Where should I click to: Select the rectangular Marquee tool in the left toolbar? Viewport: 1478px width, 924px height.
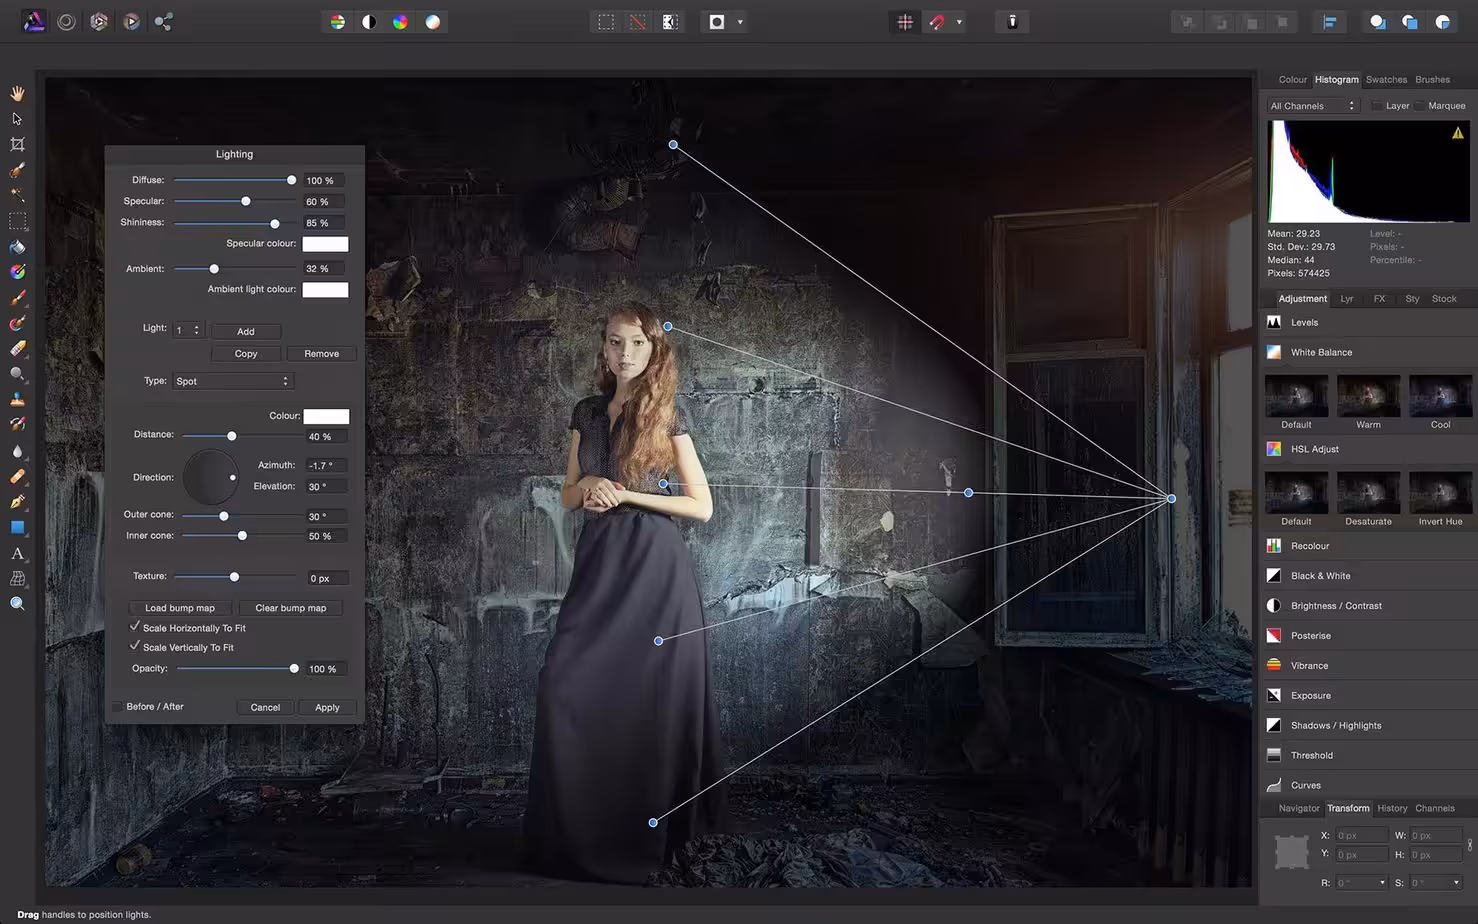17,221
